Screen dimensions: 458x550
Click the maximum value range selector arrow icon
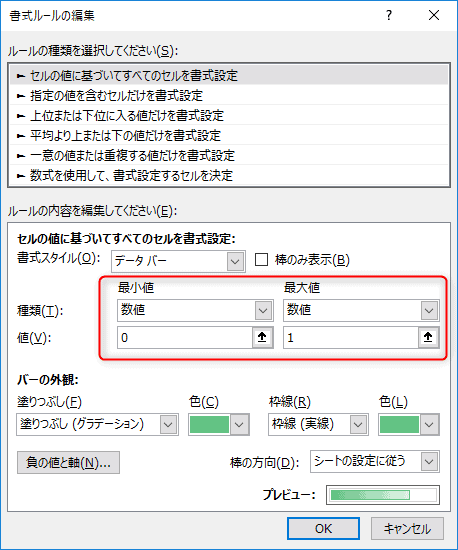(x=428, y=337)
